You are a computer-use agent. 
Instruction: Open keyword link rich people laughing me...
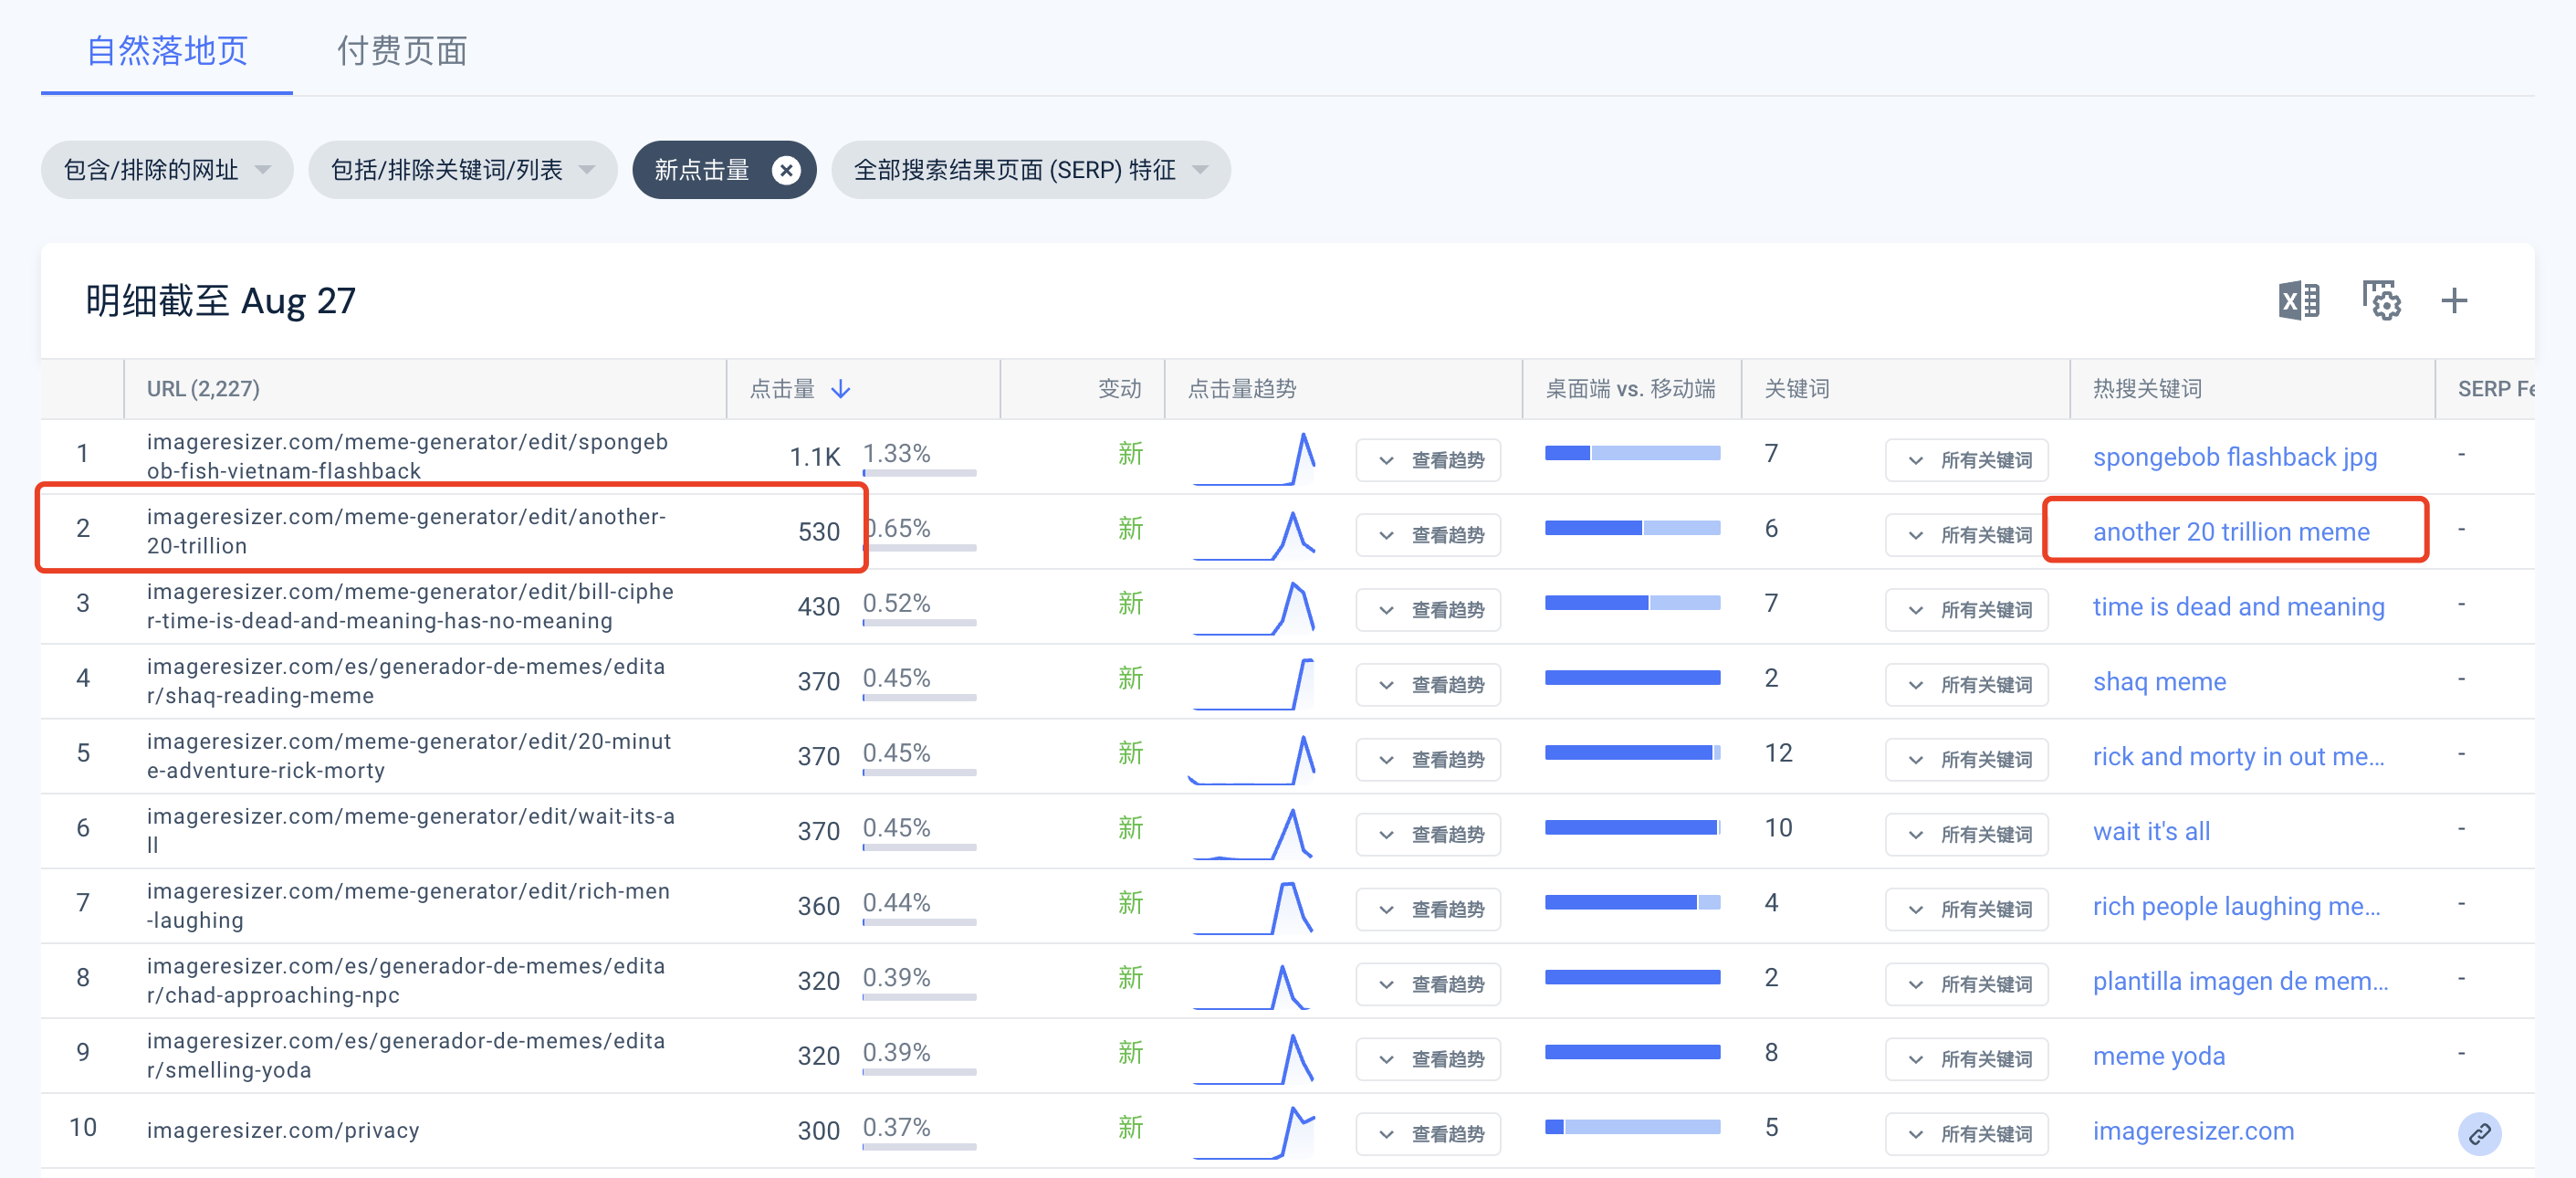pyautogui.click(x=2236, y=907)
